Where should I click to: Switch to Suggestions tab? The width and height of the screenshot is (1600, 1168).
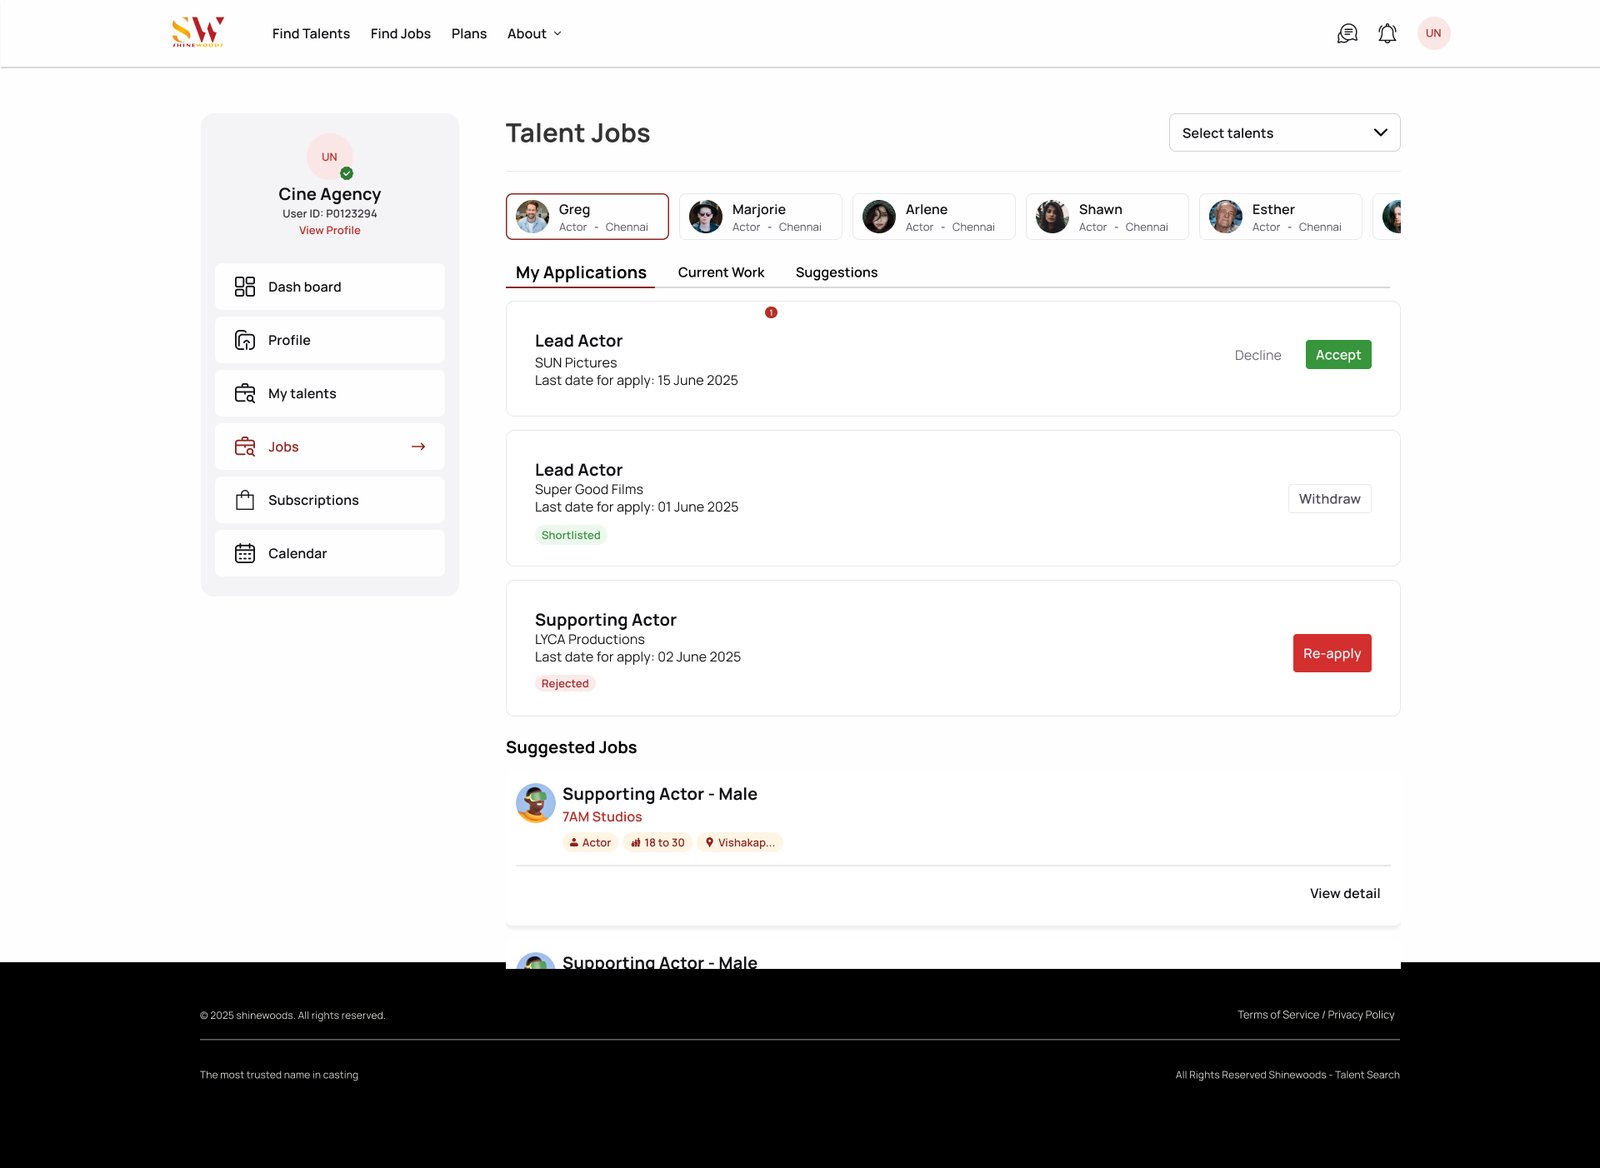837,272
